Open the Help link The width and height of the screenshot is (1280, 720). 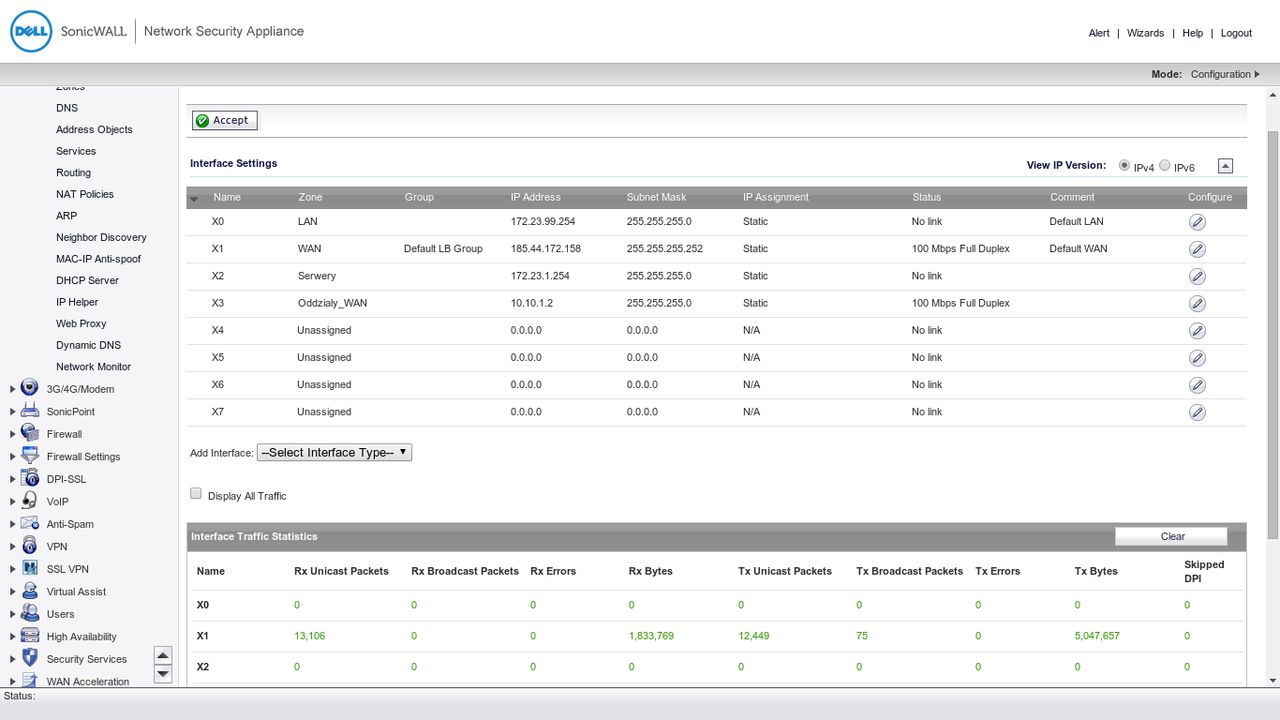(x=1192, y=33)
